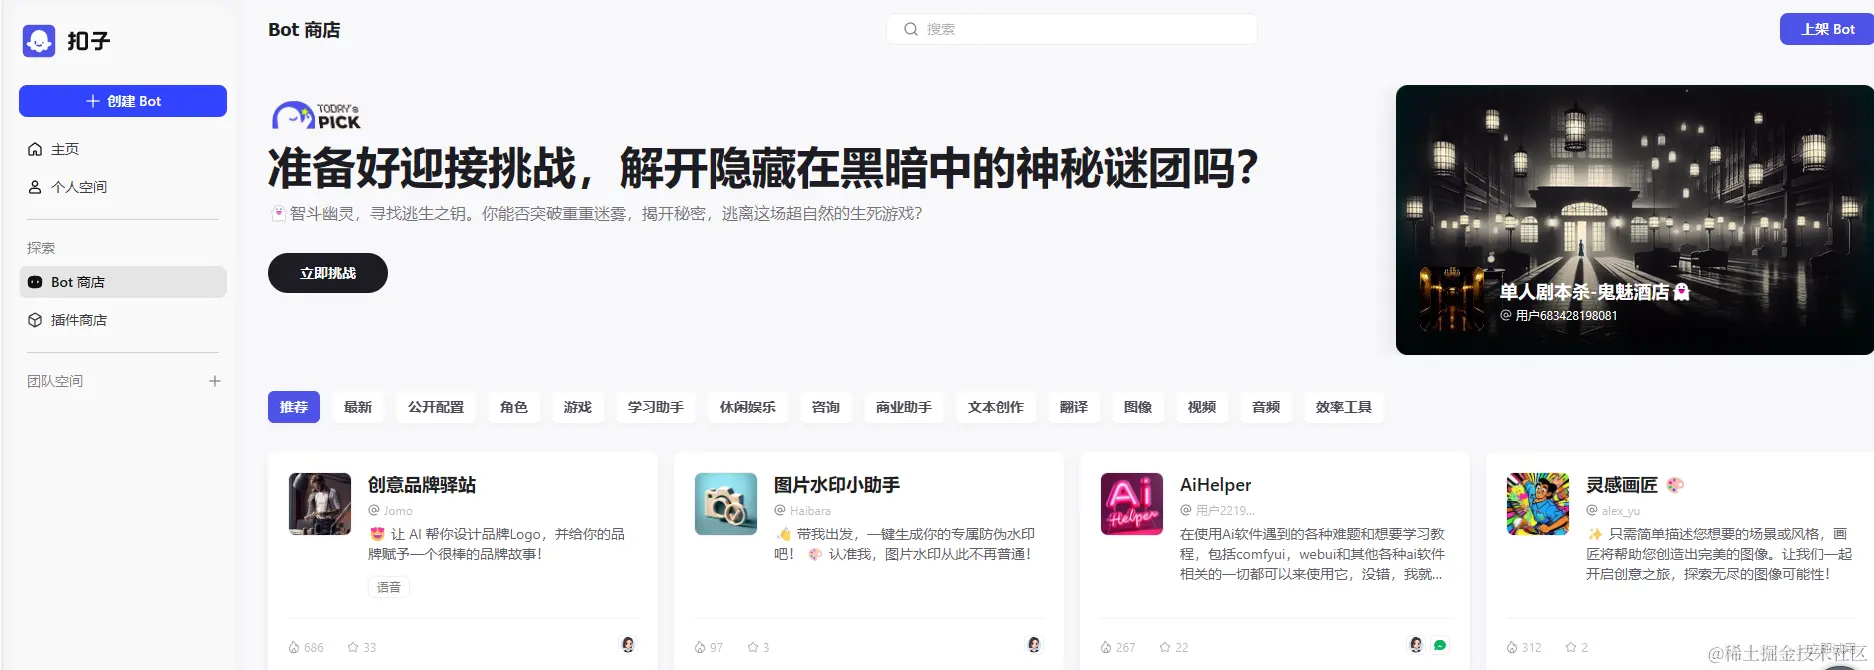The height and width of the screenshot is (670, 1874).
Task: Open the AiHelper bot avatar icon
Action: pyautogui.click(x=1132, y=504)
